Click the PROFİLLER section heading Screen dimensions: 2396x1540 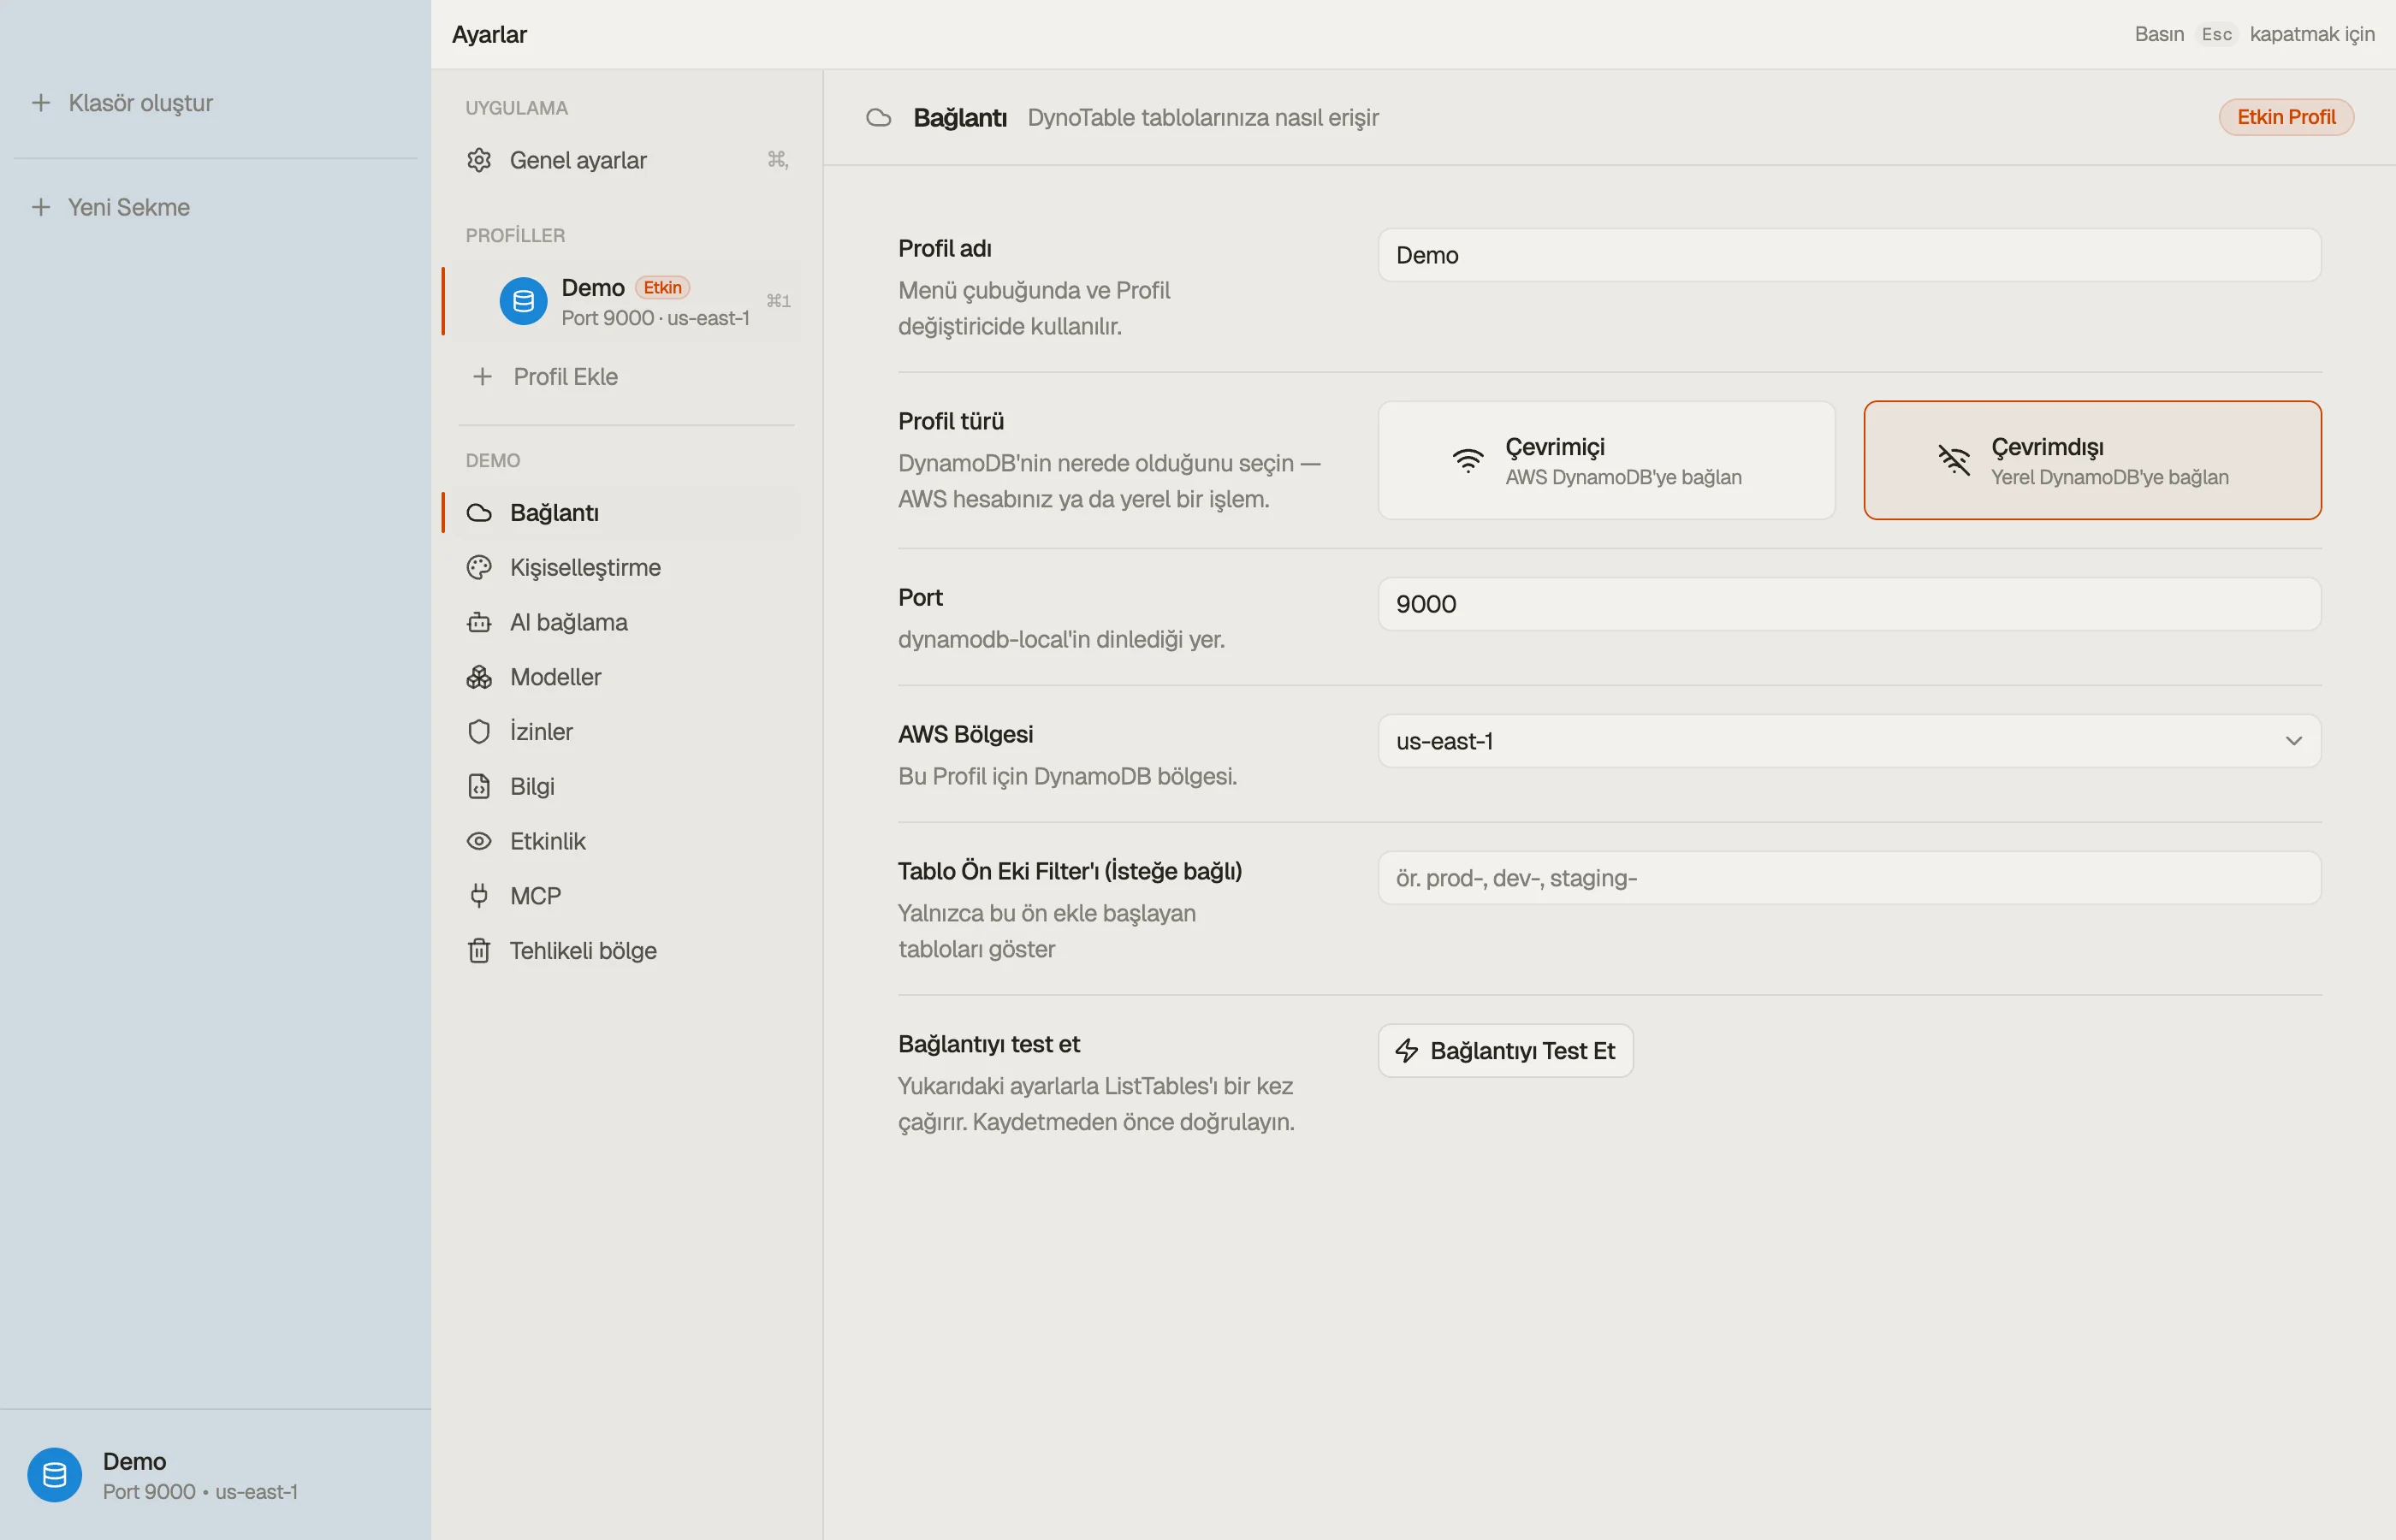515,235
